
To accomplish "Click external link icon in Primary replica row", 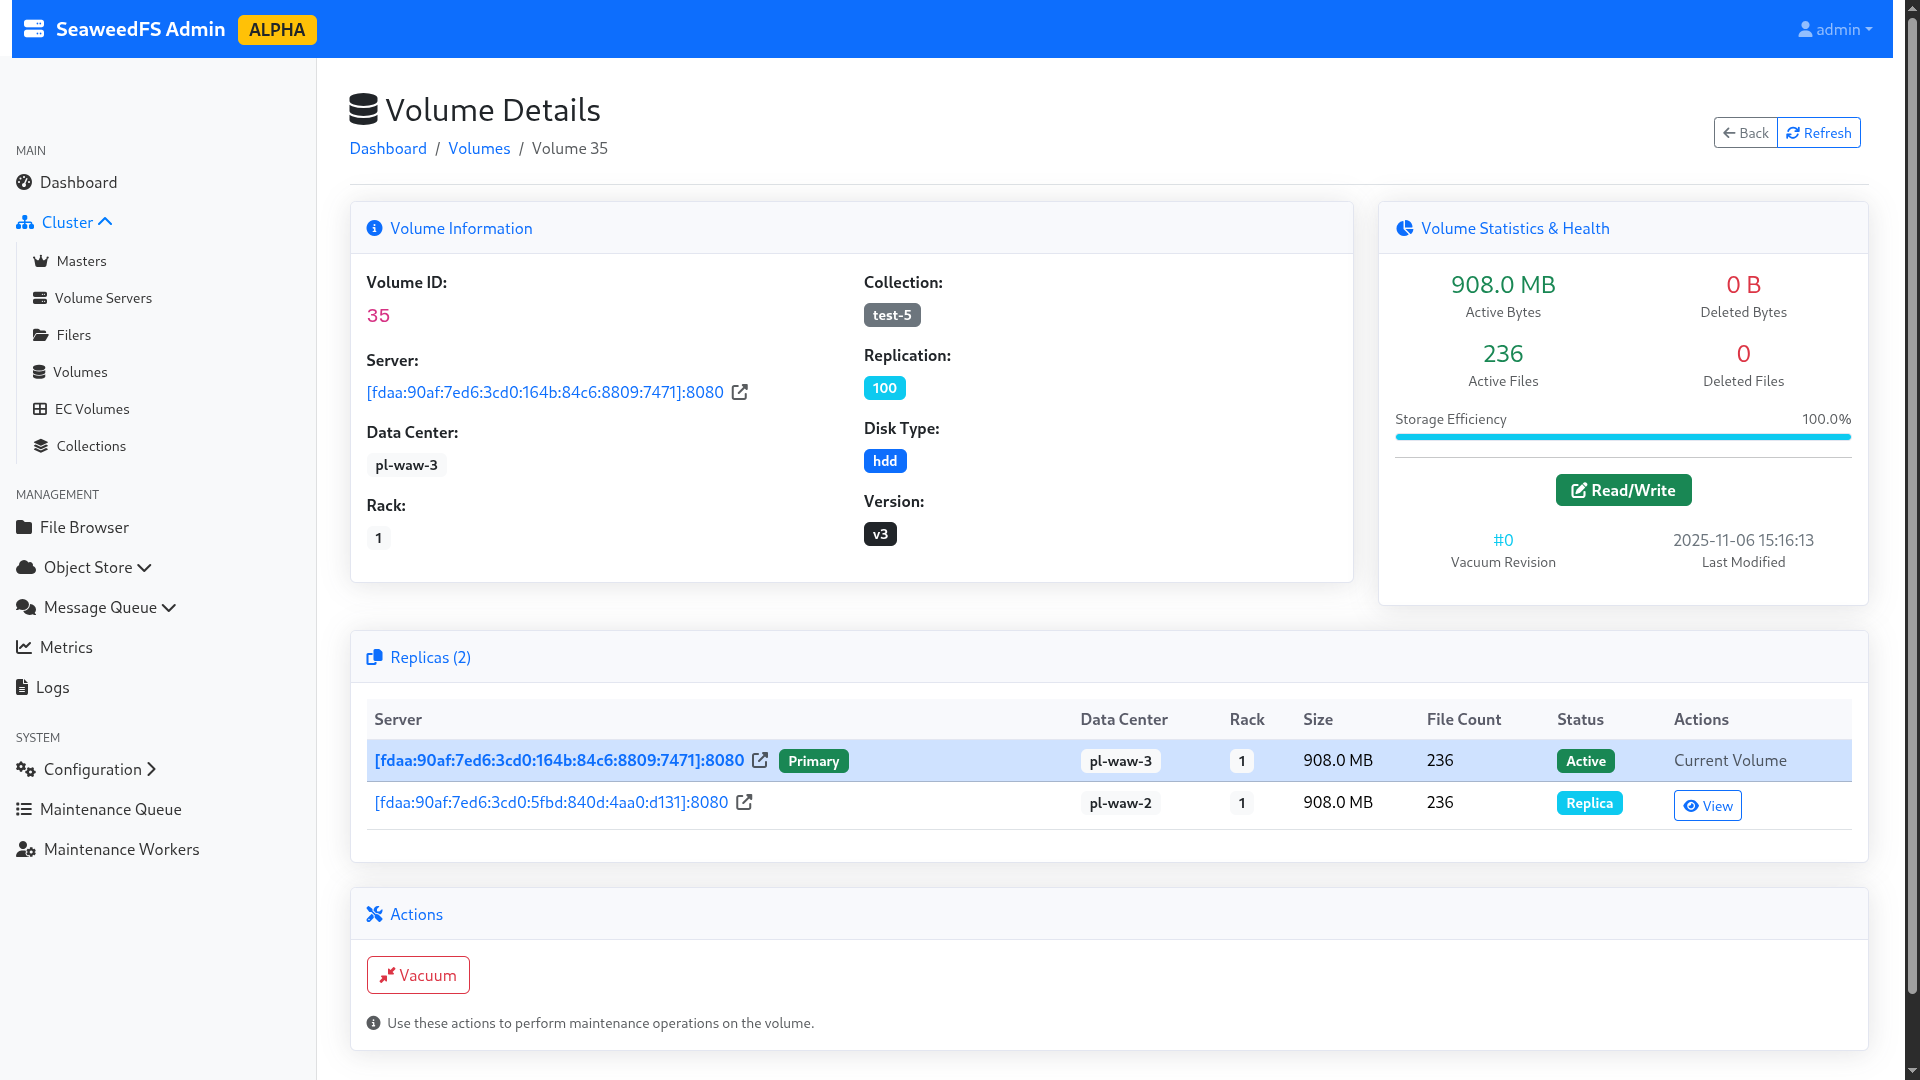I will 760,760.
